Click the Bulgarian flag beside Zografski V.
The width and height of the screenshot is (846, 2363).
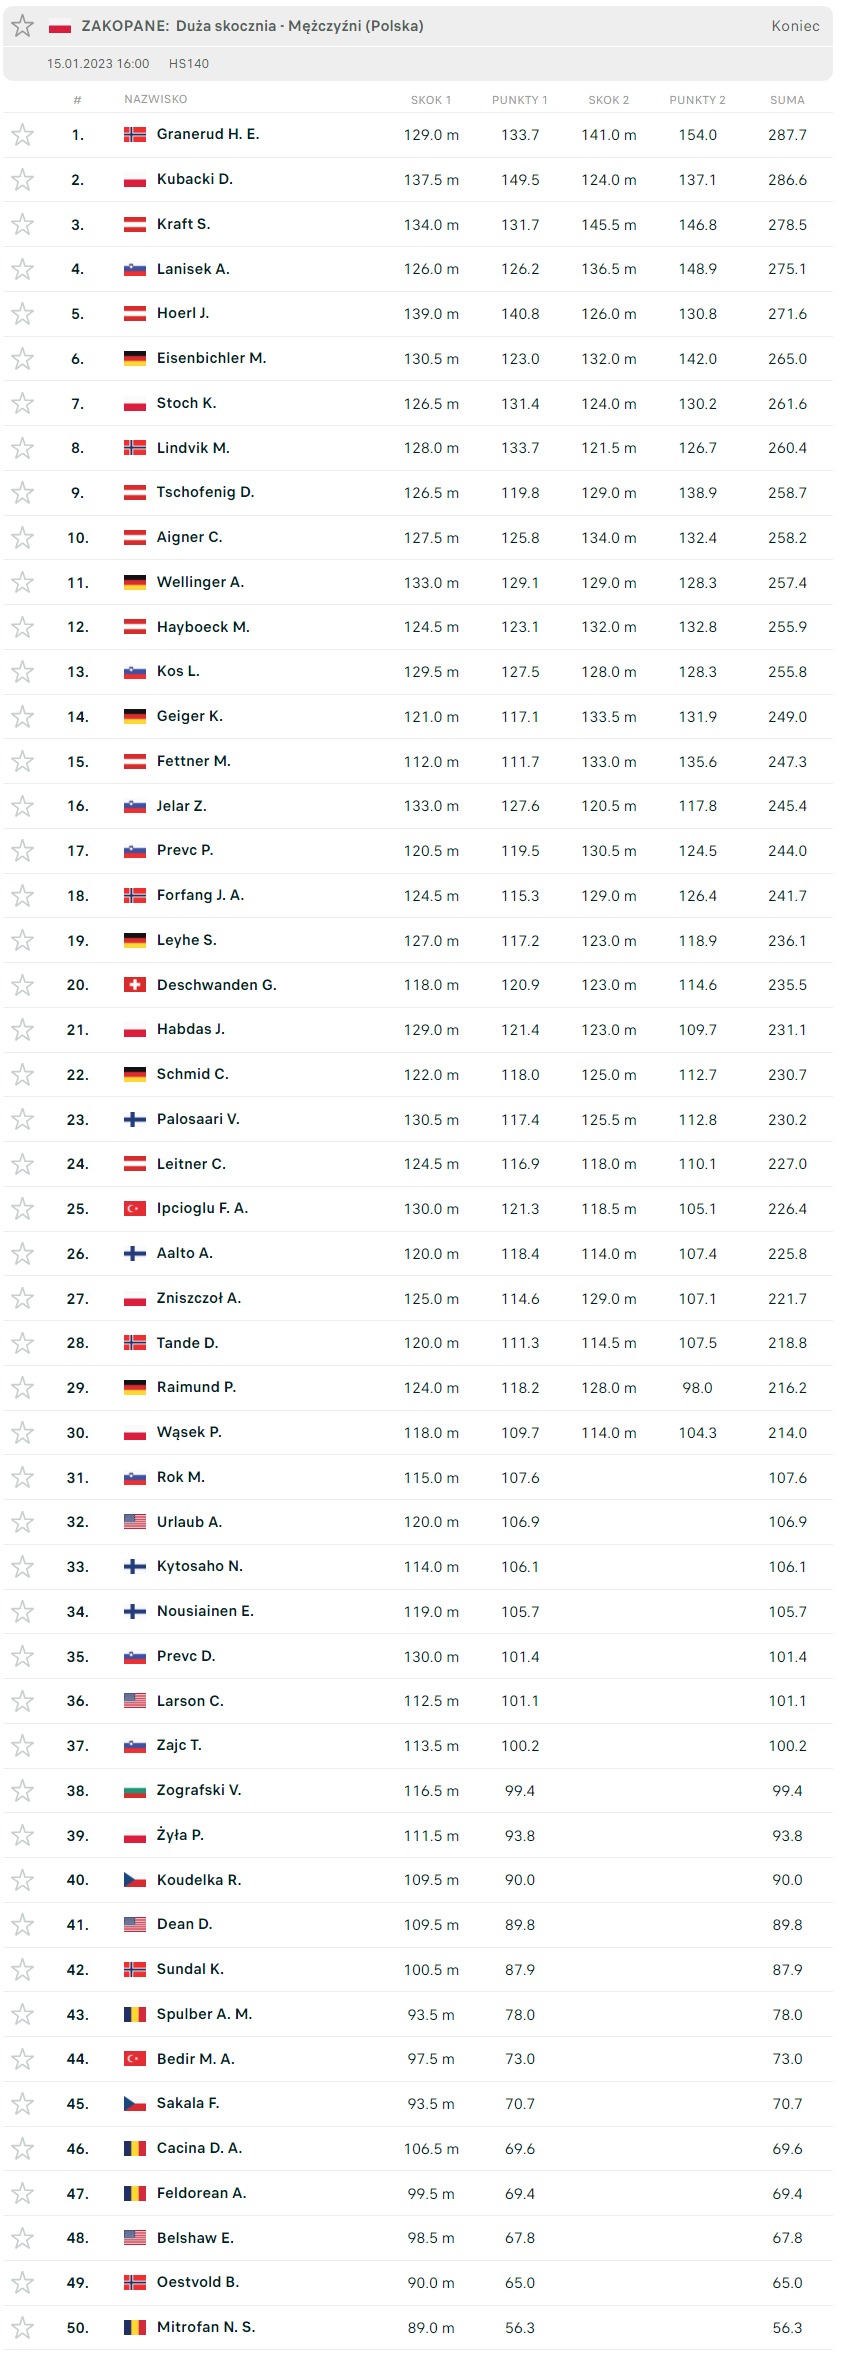click(134, 1791)
